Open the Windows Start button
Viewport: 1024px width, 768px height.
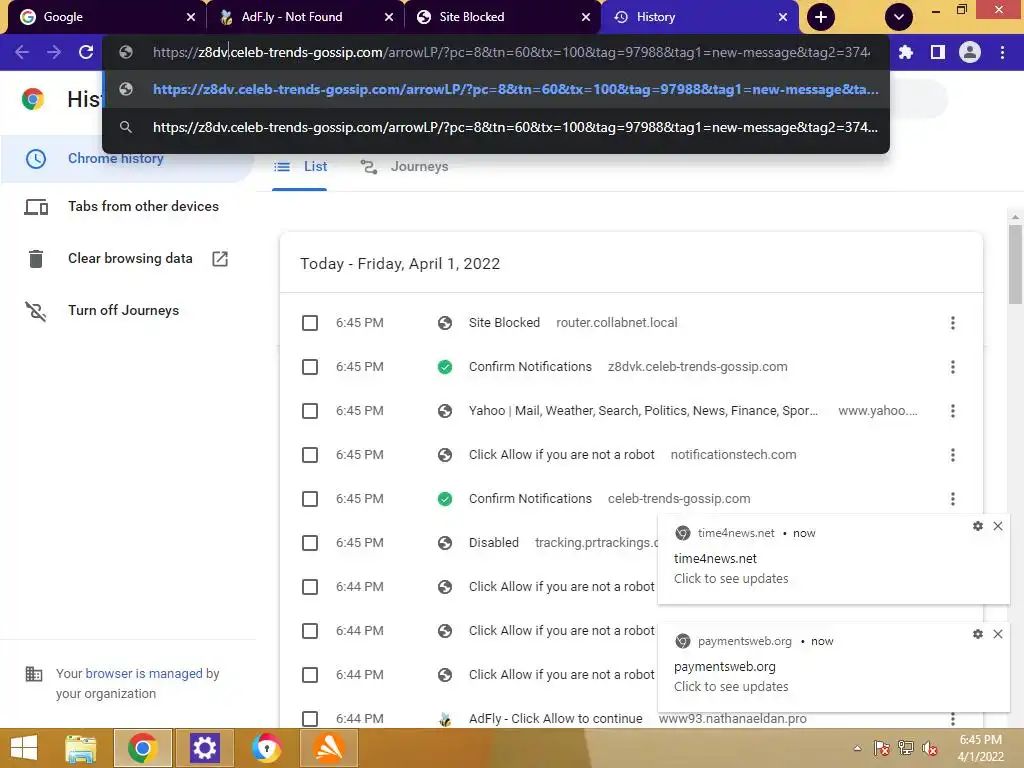(24, 748)
